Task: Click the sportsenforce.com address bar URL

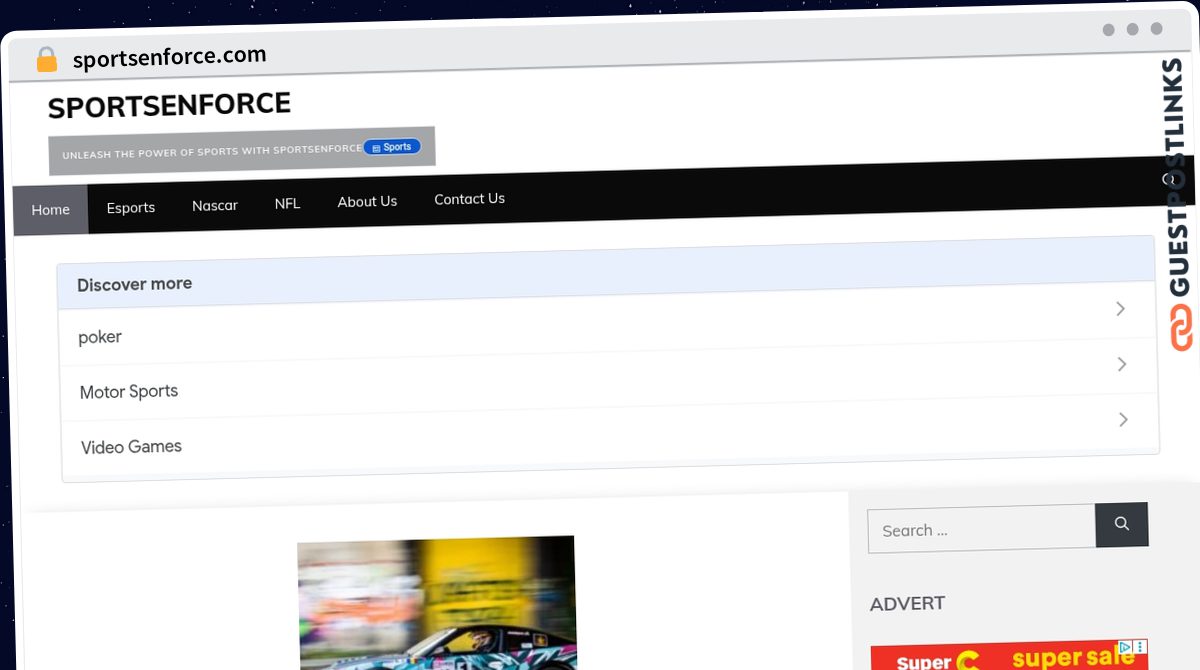Action: 170,57
